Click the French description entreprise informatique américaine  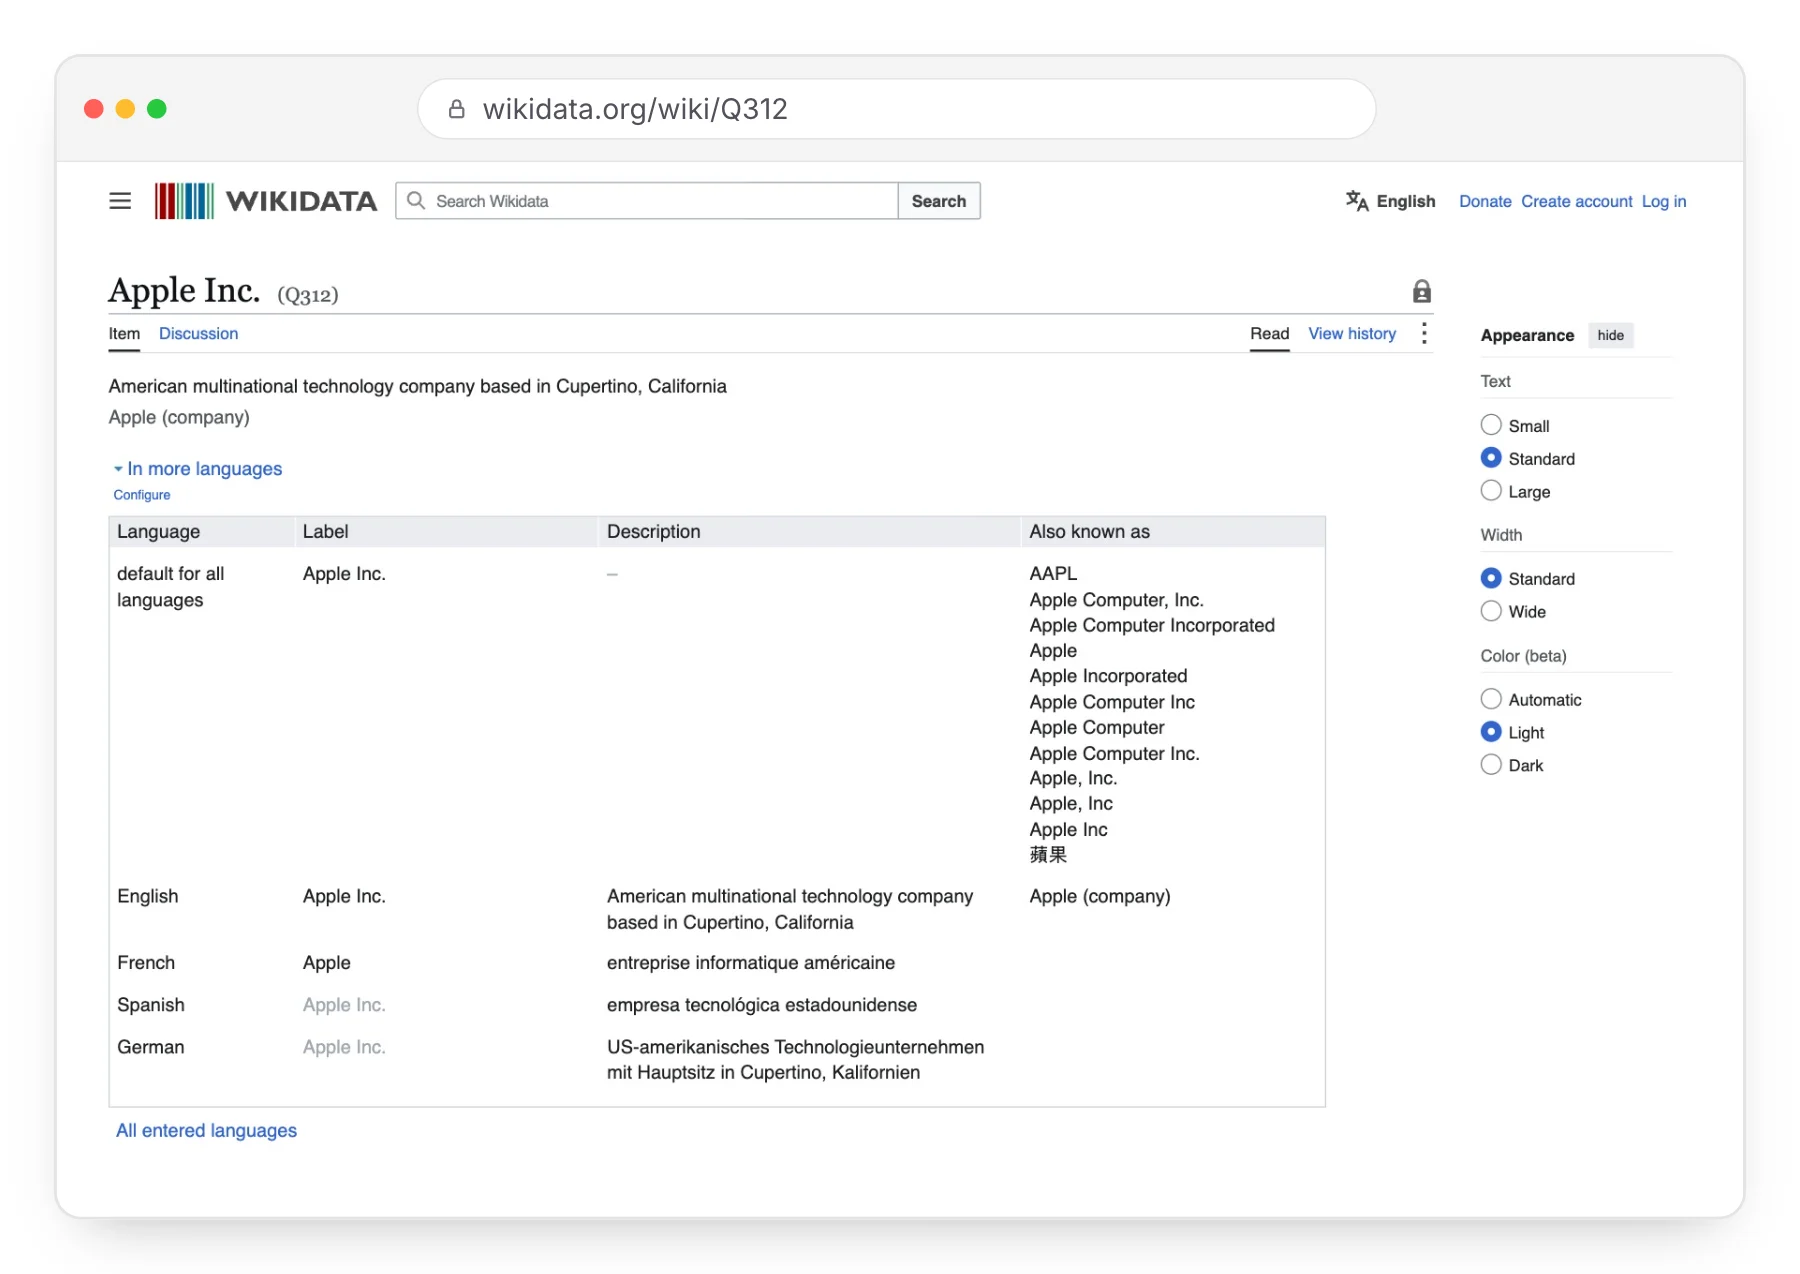tap(751, 962)
